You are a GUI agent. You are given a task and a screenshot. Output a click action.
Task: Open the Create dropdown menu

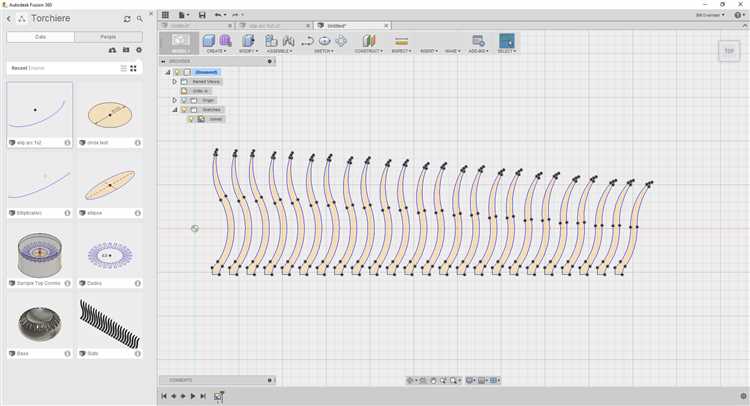click(x=216, y=51)
